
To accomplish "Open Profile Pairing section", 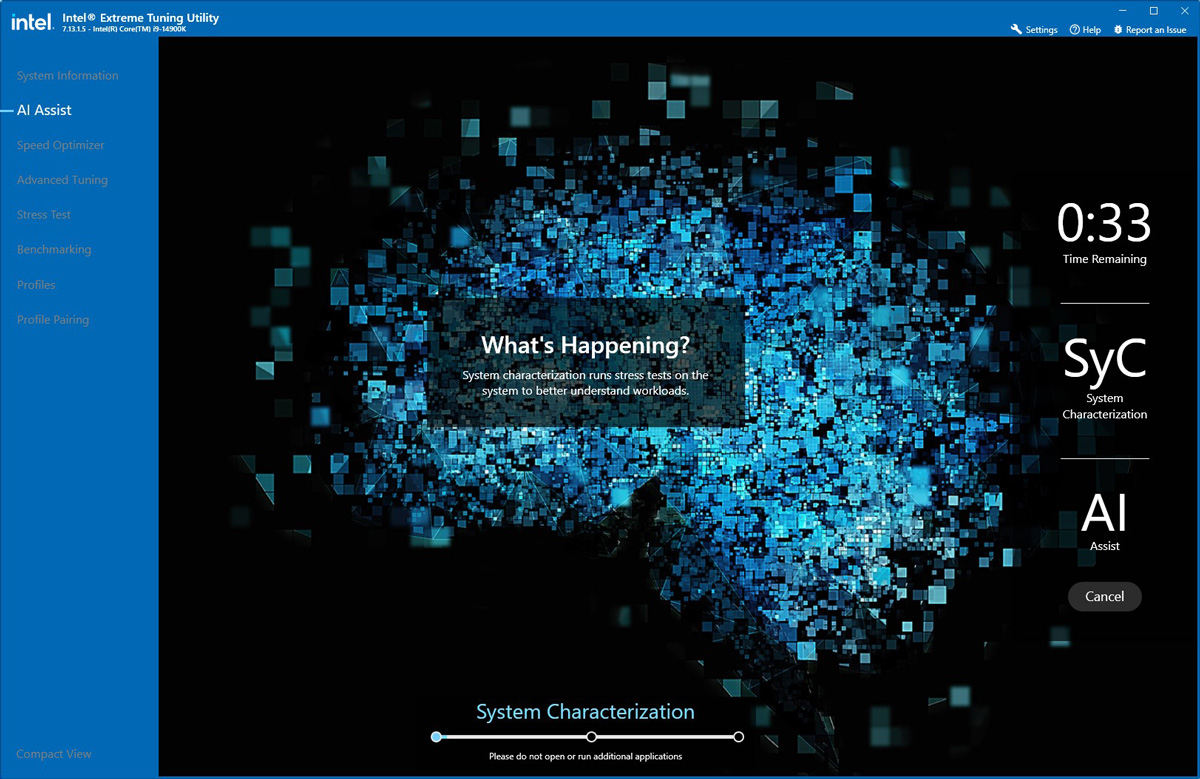I will [52, 320].
